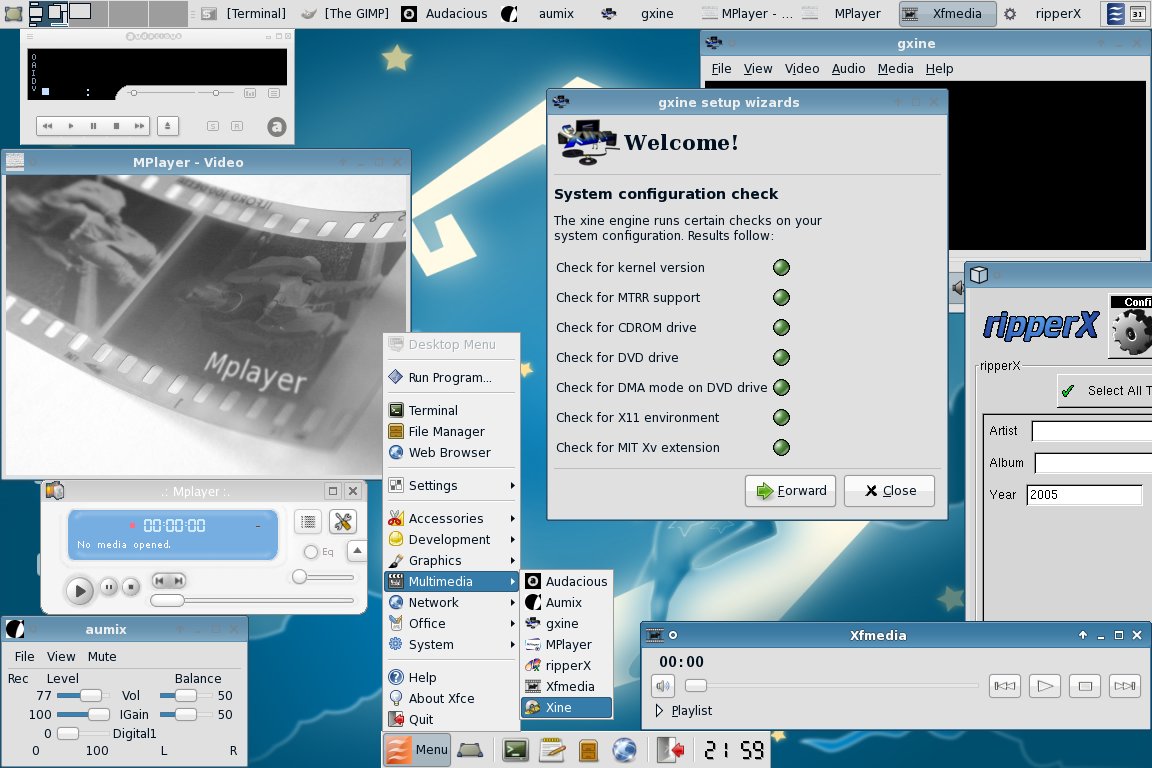Open the Audacious playlist panel icon
The width and height of the screenshot is (1152, 768).
click(274, 93)
